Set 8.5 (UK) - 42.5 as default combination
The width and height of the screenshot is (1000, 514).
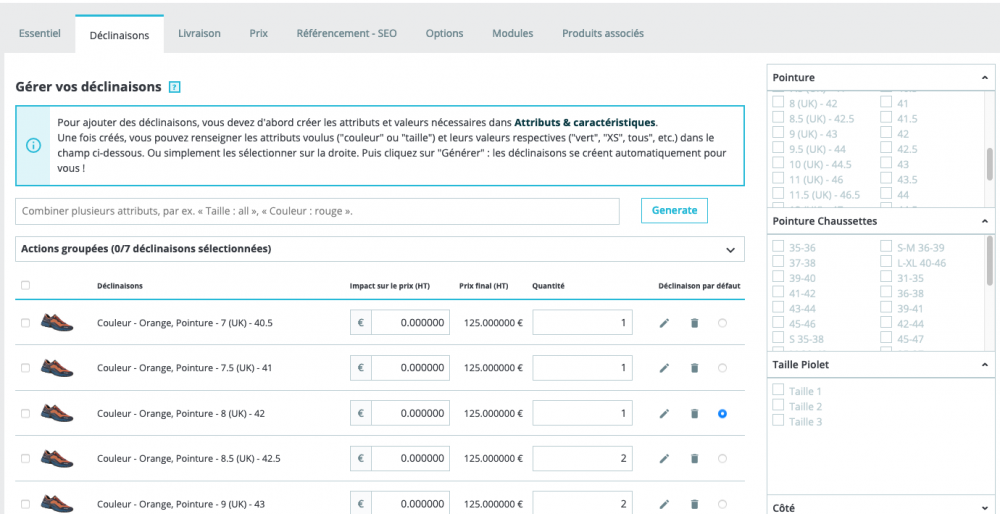coord(722,459)
